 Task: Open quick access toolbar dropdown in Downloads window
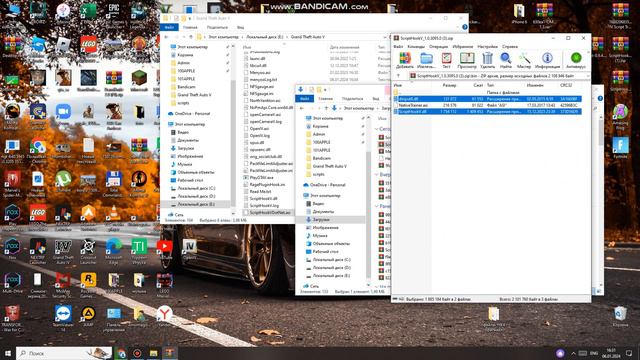pos(325,90)
